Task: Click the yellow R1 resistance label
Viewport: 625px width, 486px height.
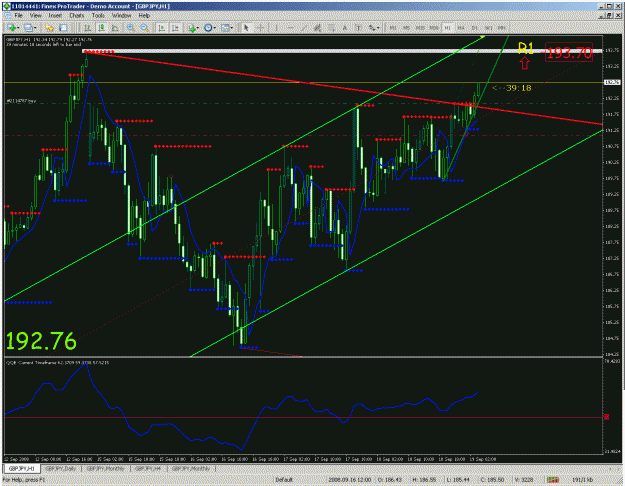Action: (525, 49)
